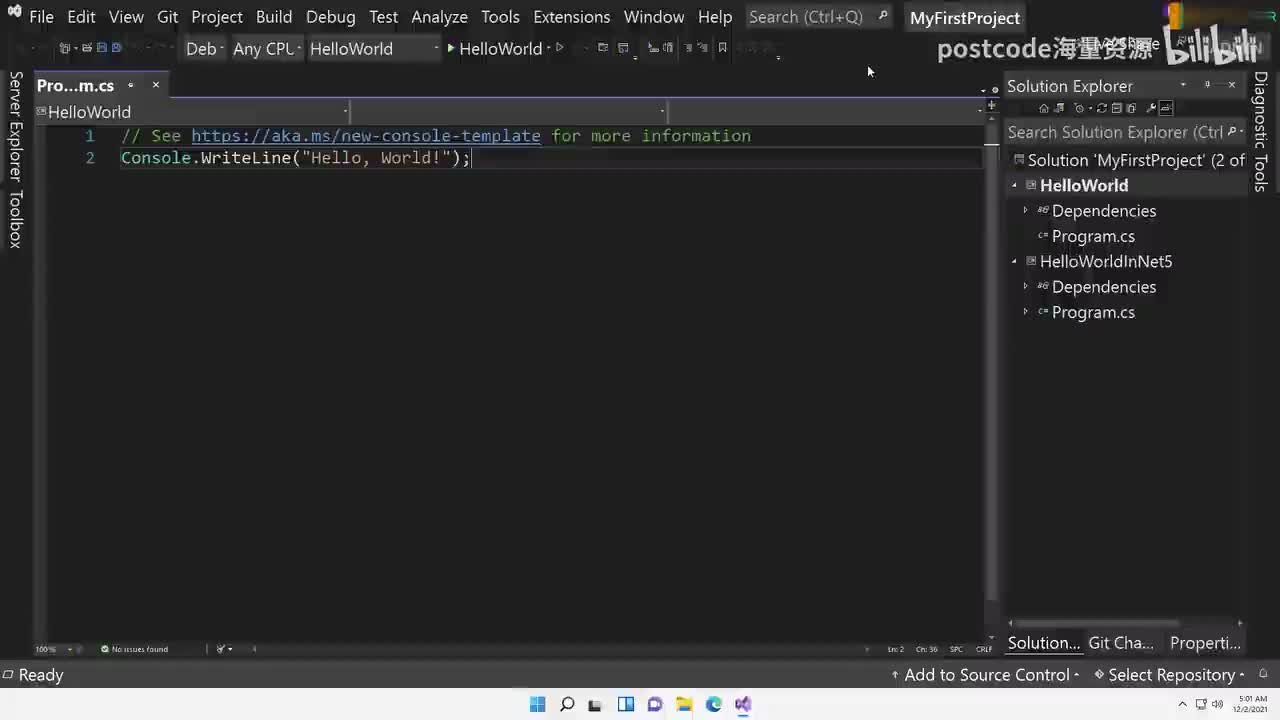Open Properties wrench icon in Solution Explorer
The width and height of the screenshot is (1280, 720).
pos(1151,108)
